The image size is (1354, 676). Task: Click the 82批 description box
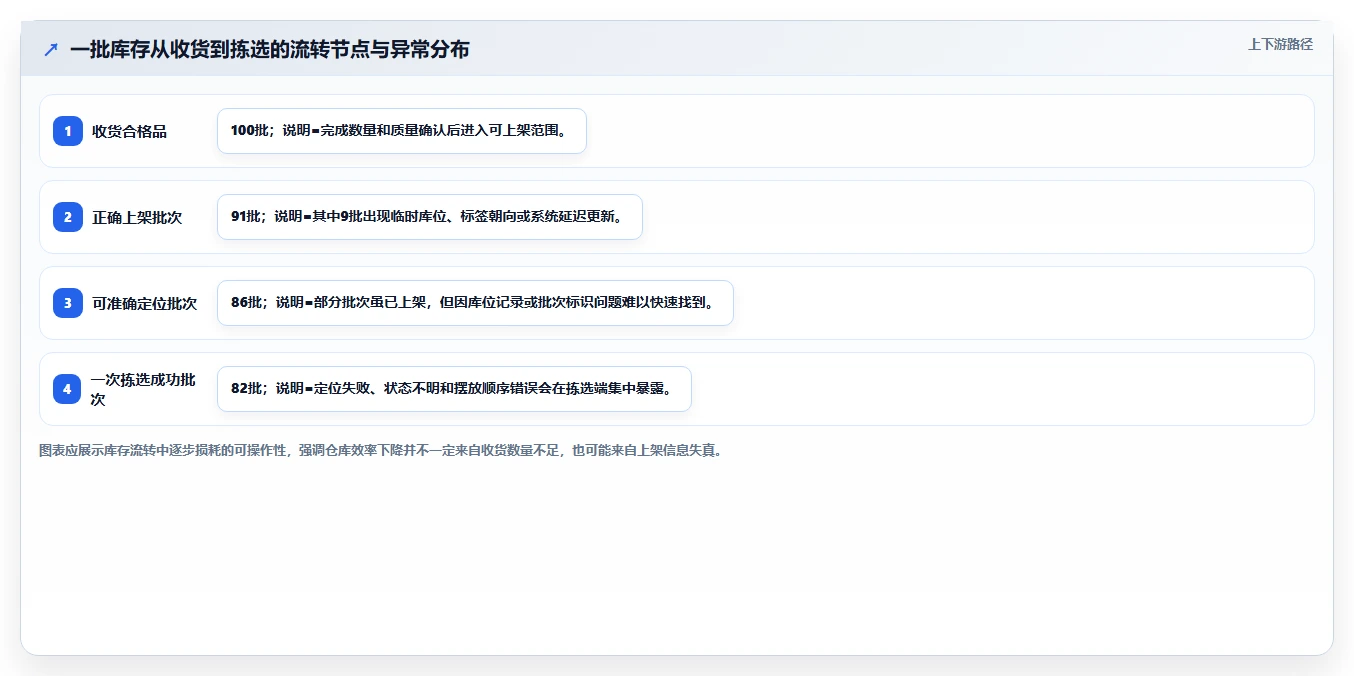[x=454, y=389]
